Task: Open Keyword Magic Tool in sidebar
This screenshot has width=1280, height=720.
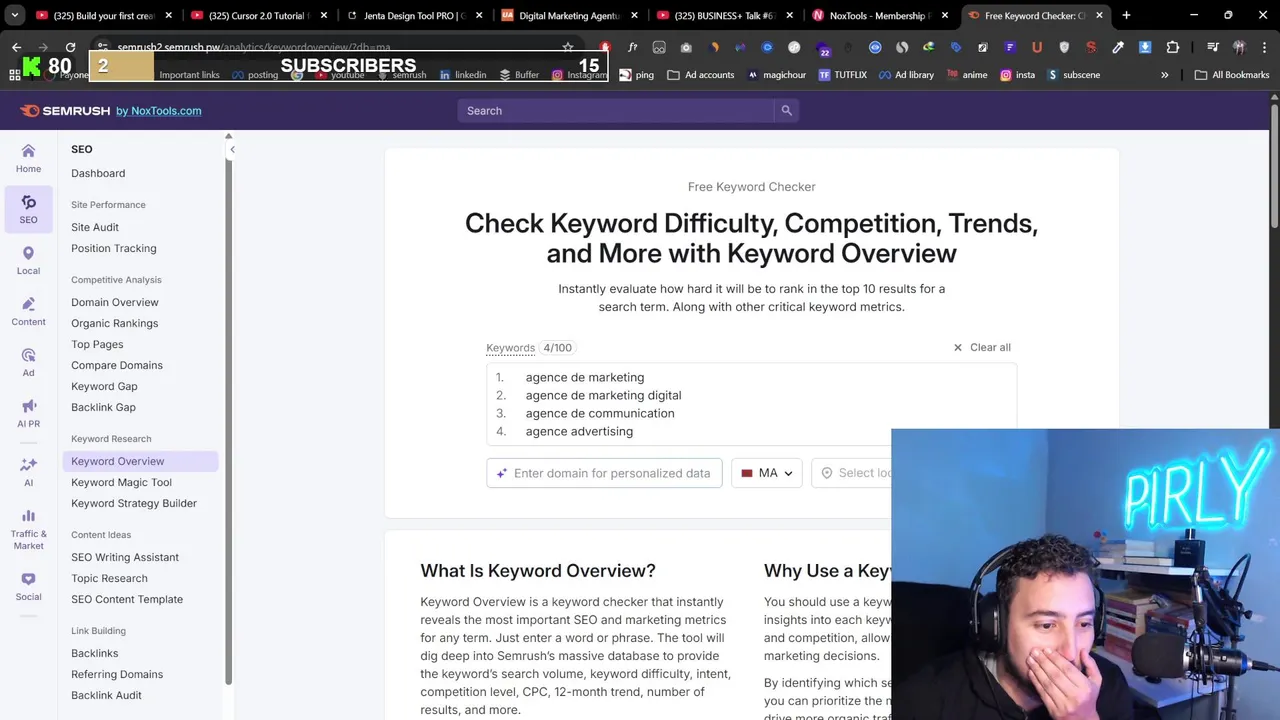Action: coord(121,482)
